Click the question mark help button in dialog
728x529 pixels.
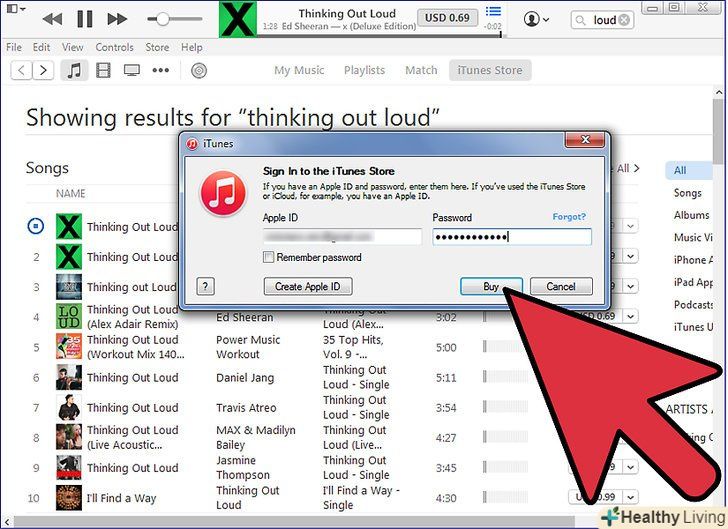click(x=206, y=287)
